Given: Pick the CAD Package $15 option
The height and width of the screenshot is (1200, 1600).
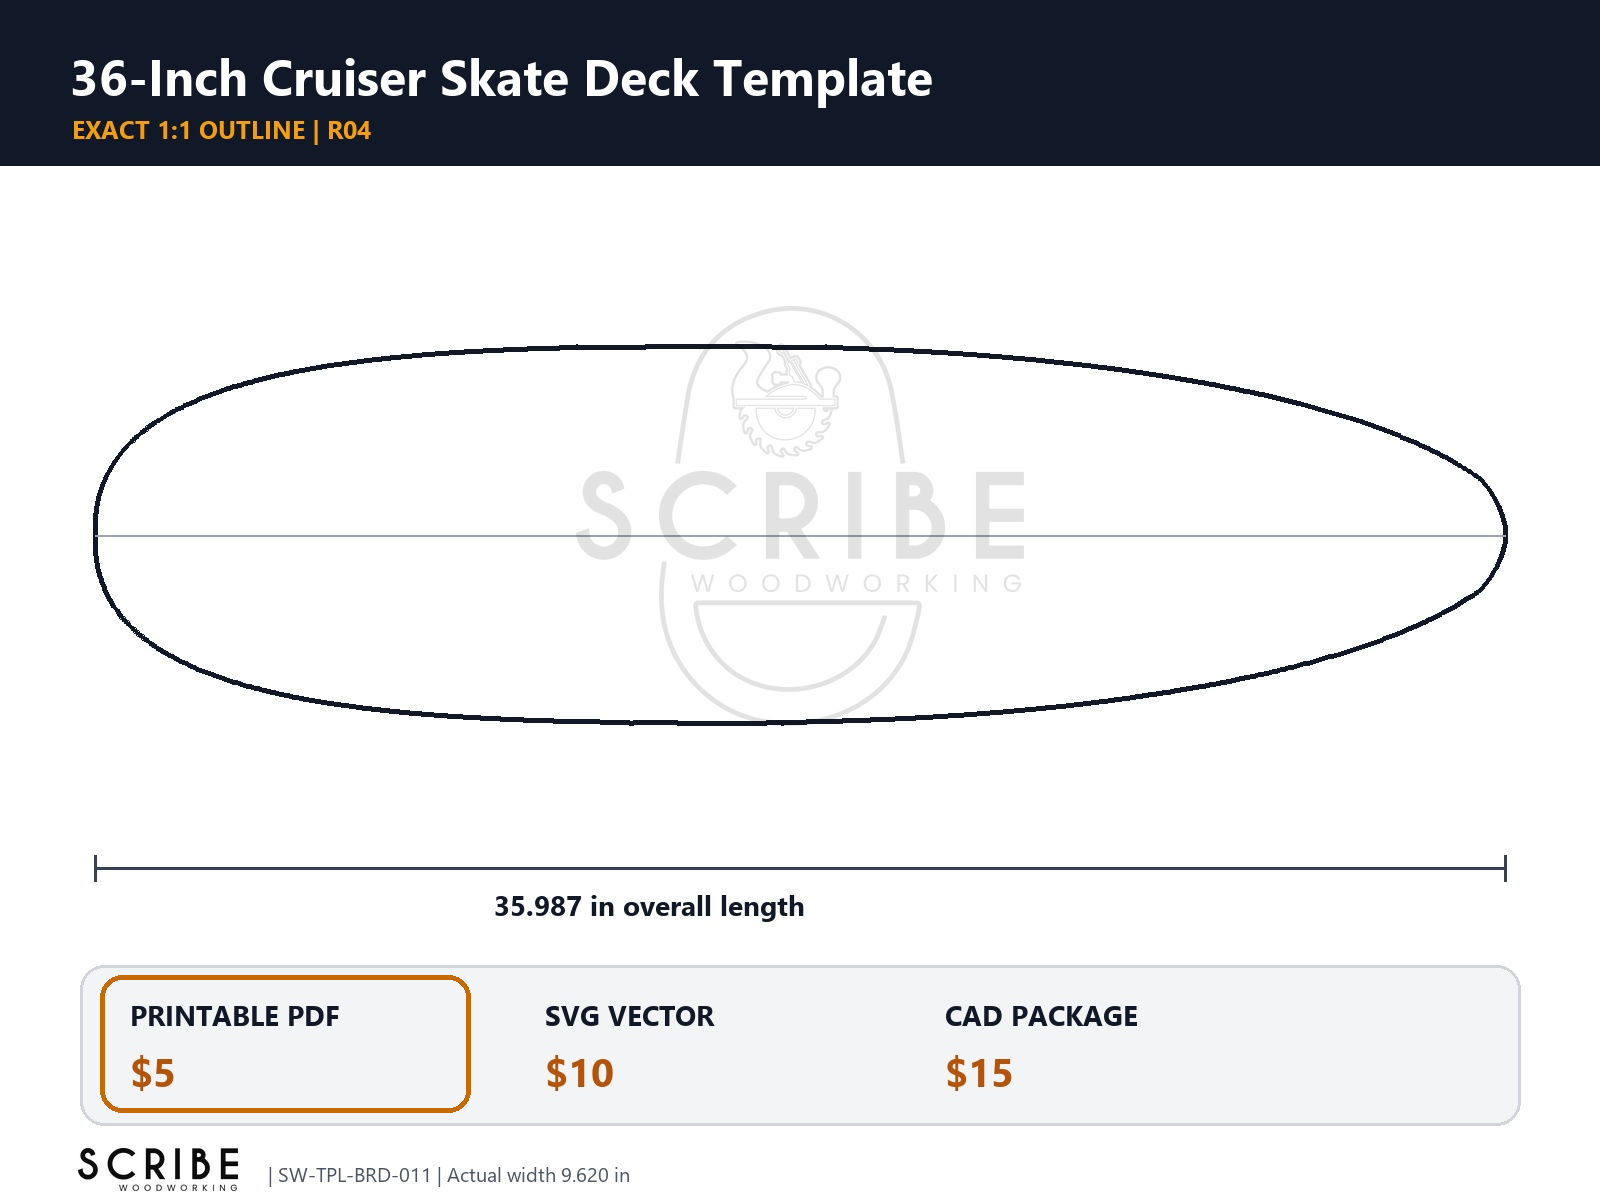Looking at the screenshot, I should point(1042,1044).
